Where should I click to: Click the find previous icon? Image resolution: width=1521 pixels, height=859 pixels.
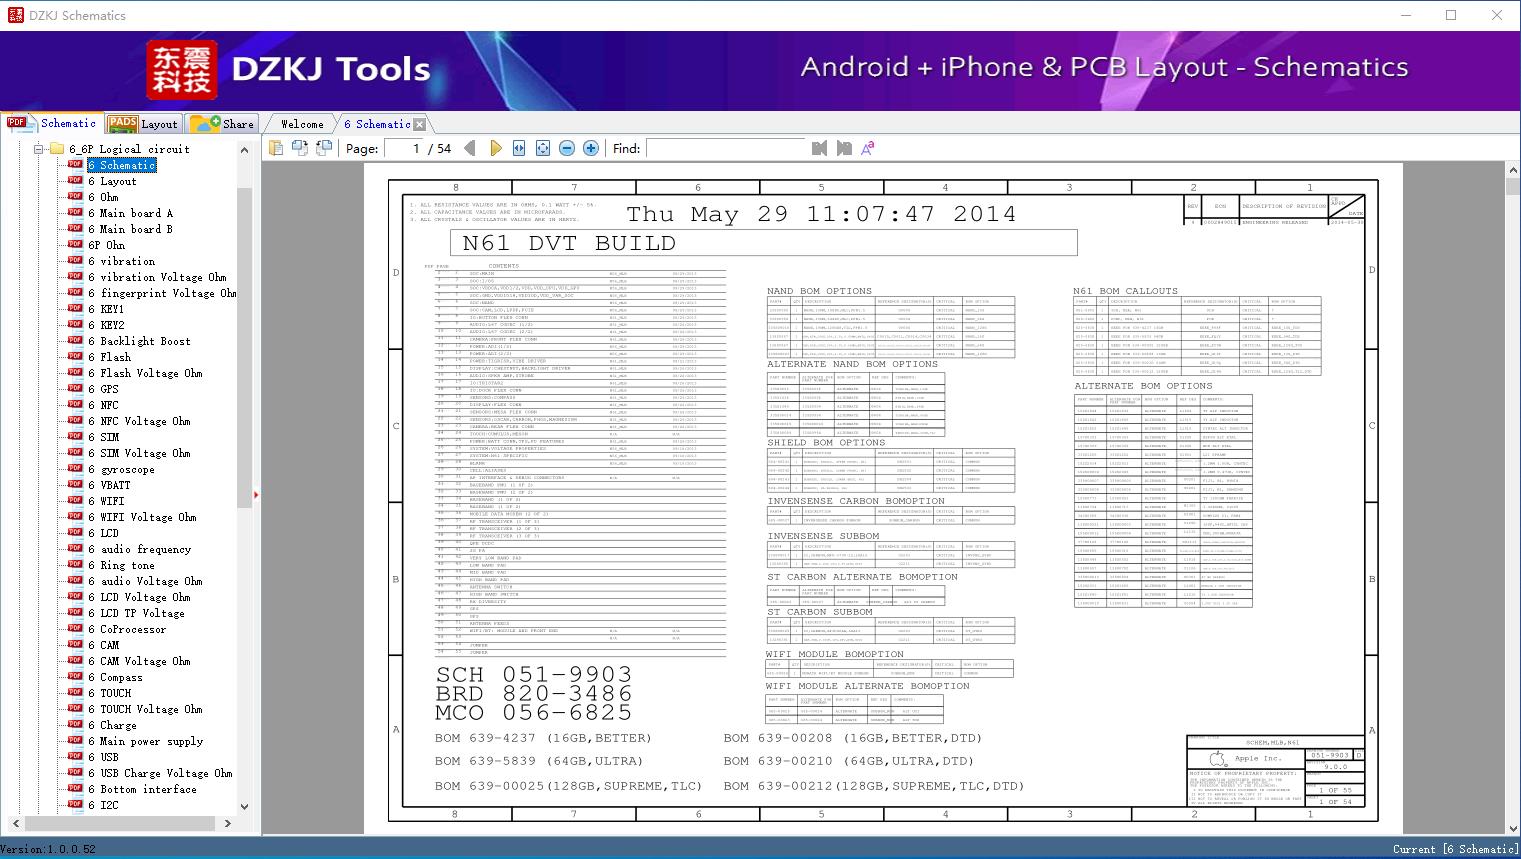[x=820, y=148]
